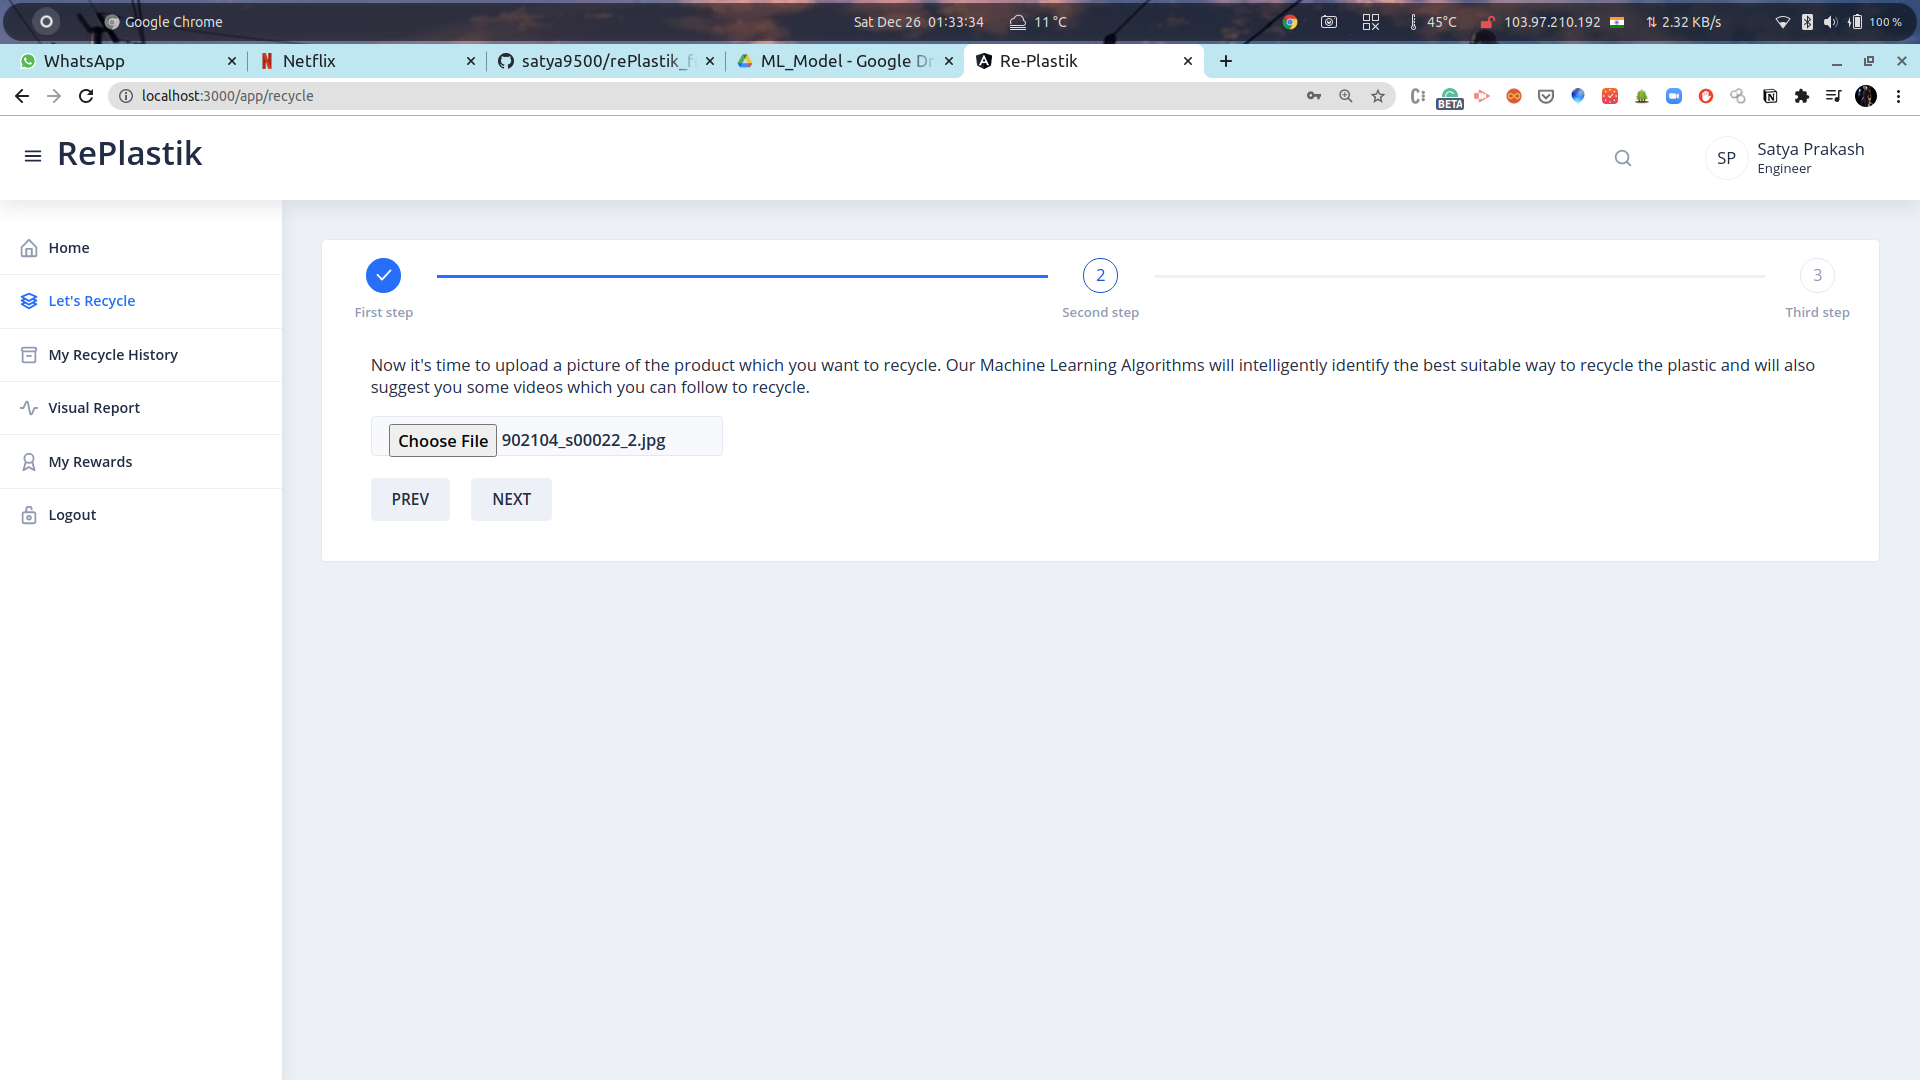Click the browser reload icon
This screenshot has width=1920, height=1080.
[86, 96]
